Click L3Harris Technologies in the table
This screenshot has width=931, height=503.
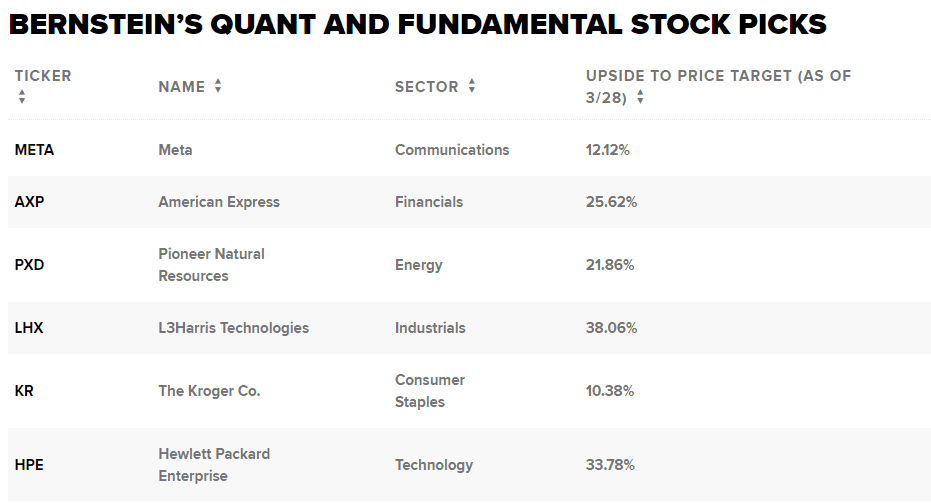233,328
